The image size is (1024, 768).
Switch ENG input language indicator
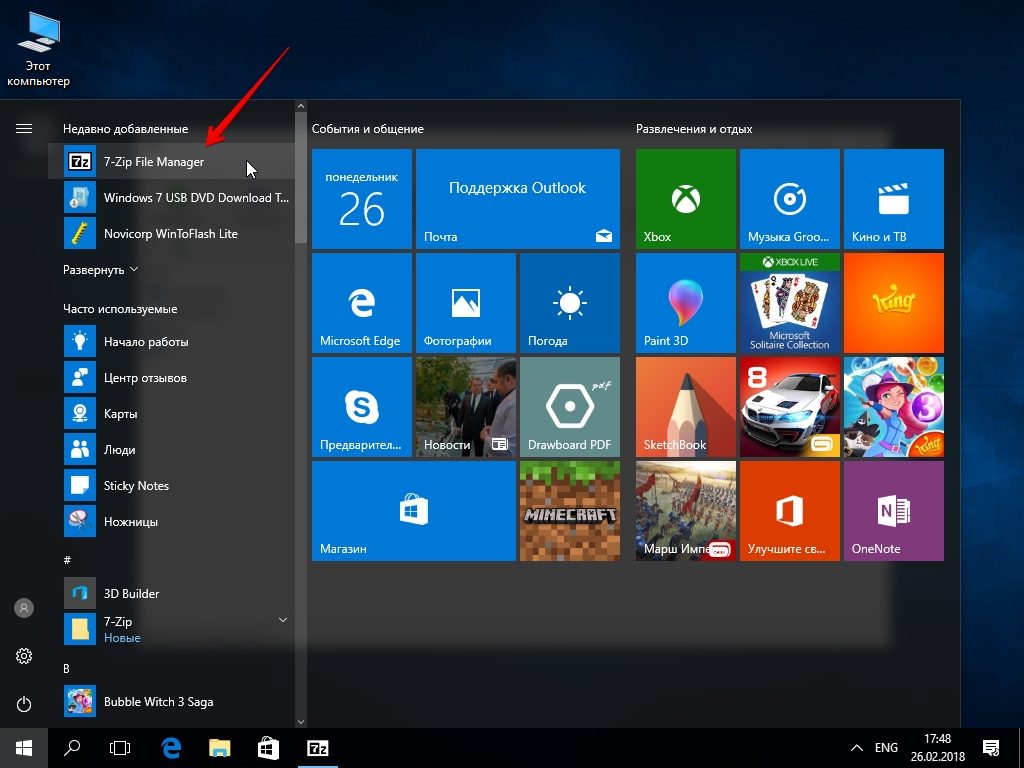click(x=886, y=748)
